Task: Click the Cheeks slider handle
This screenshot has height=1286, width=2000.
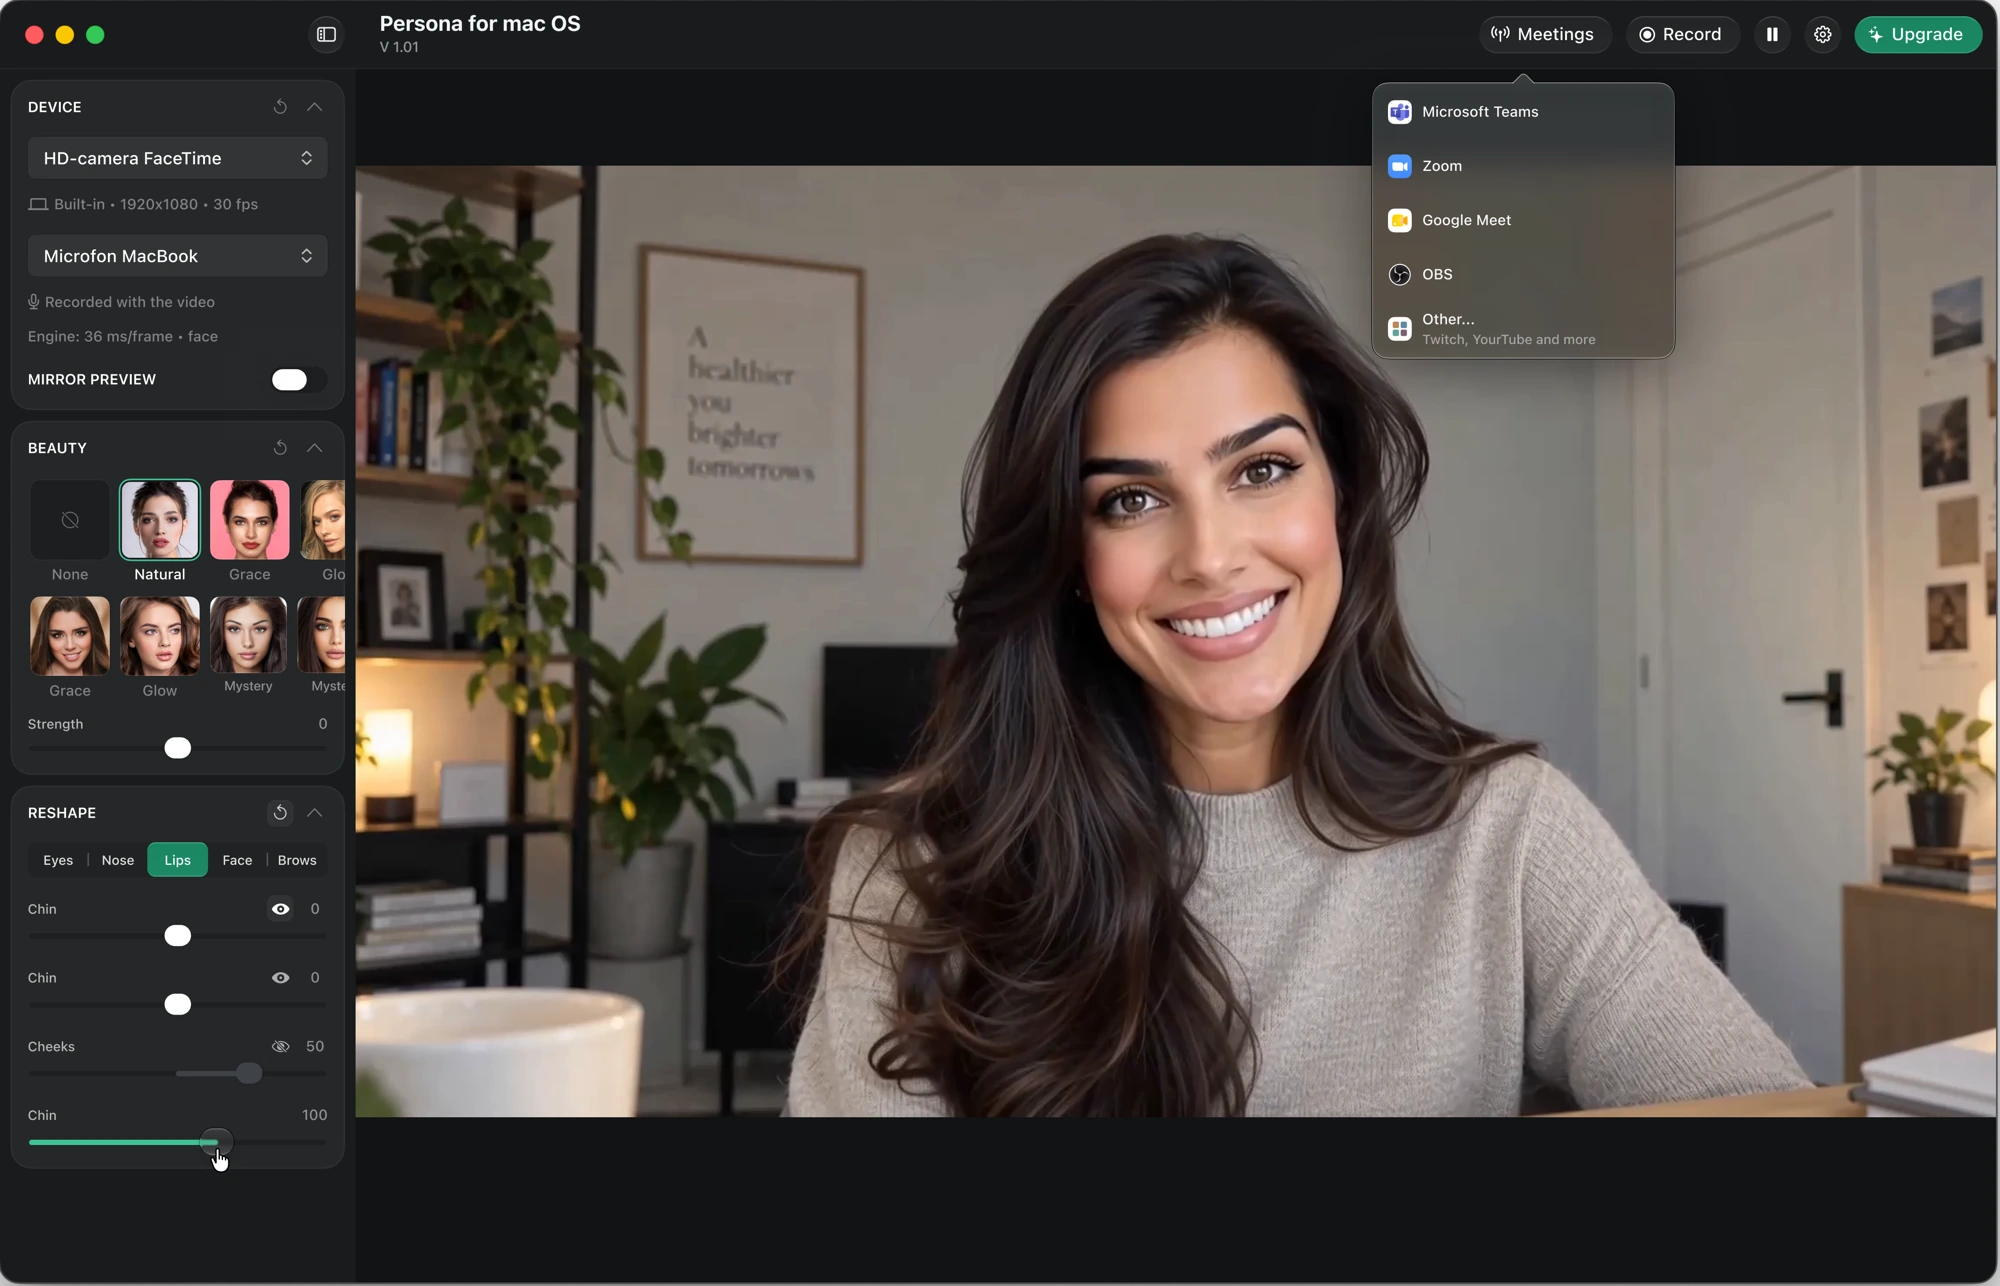Action: pyautogui.click(x=249, y=1074)
